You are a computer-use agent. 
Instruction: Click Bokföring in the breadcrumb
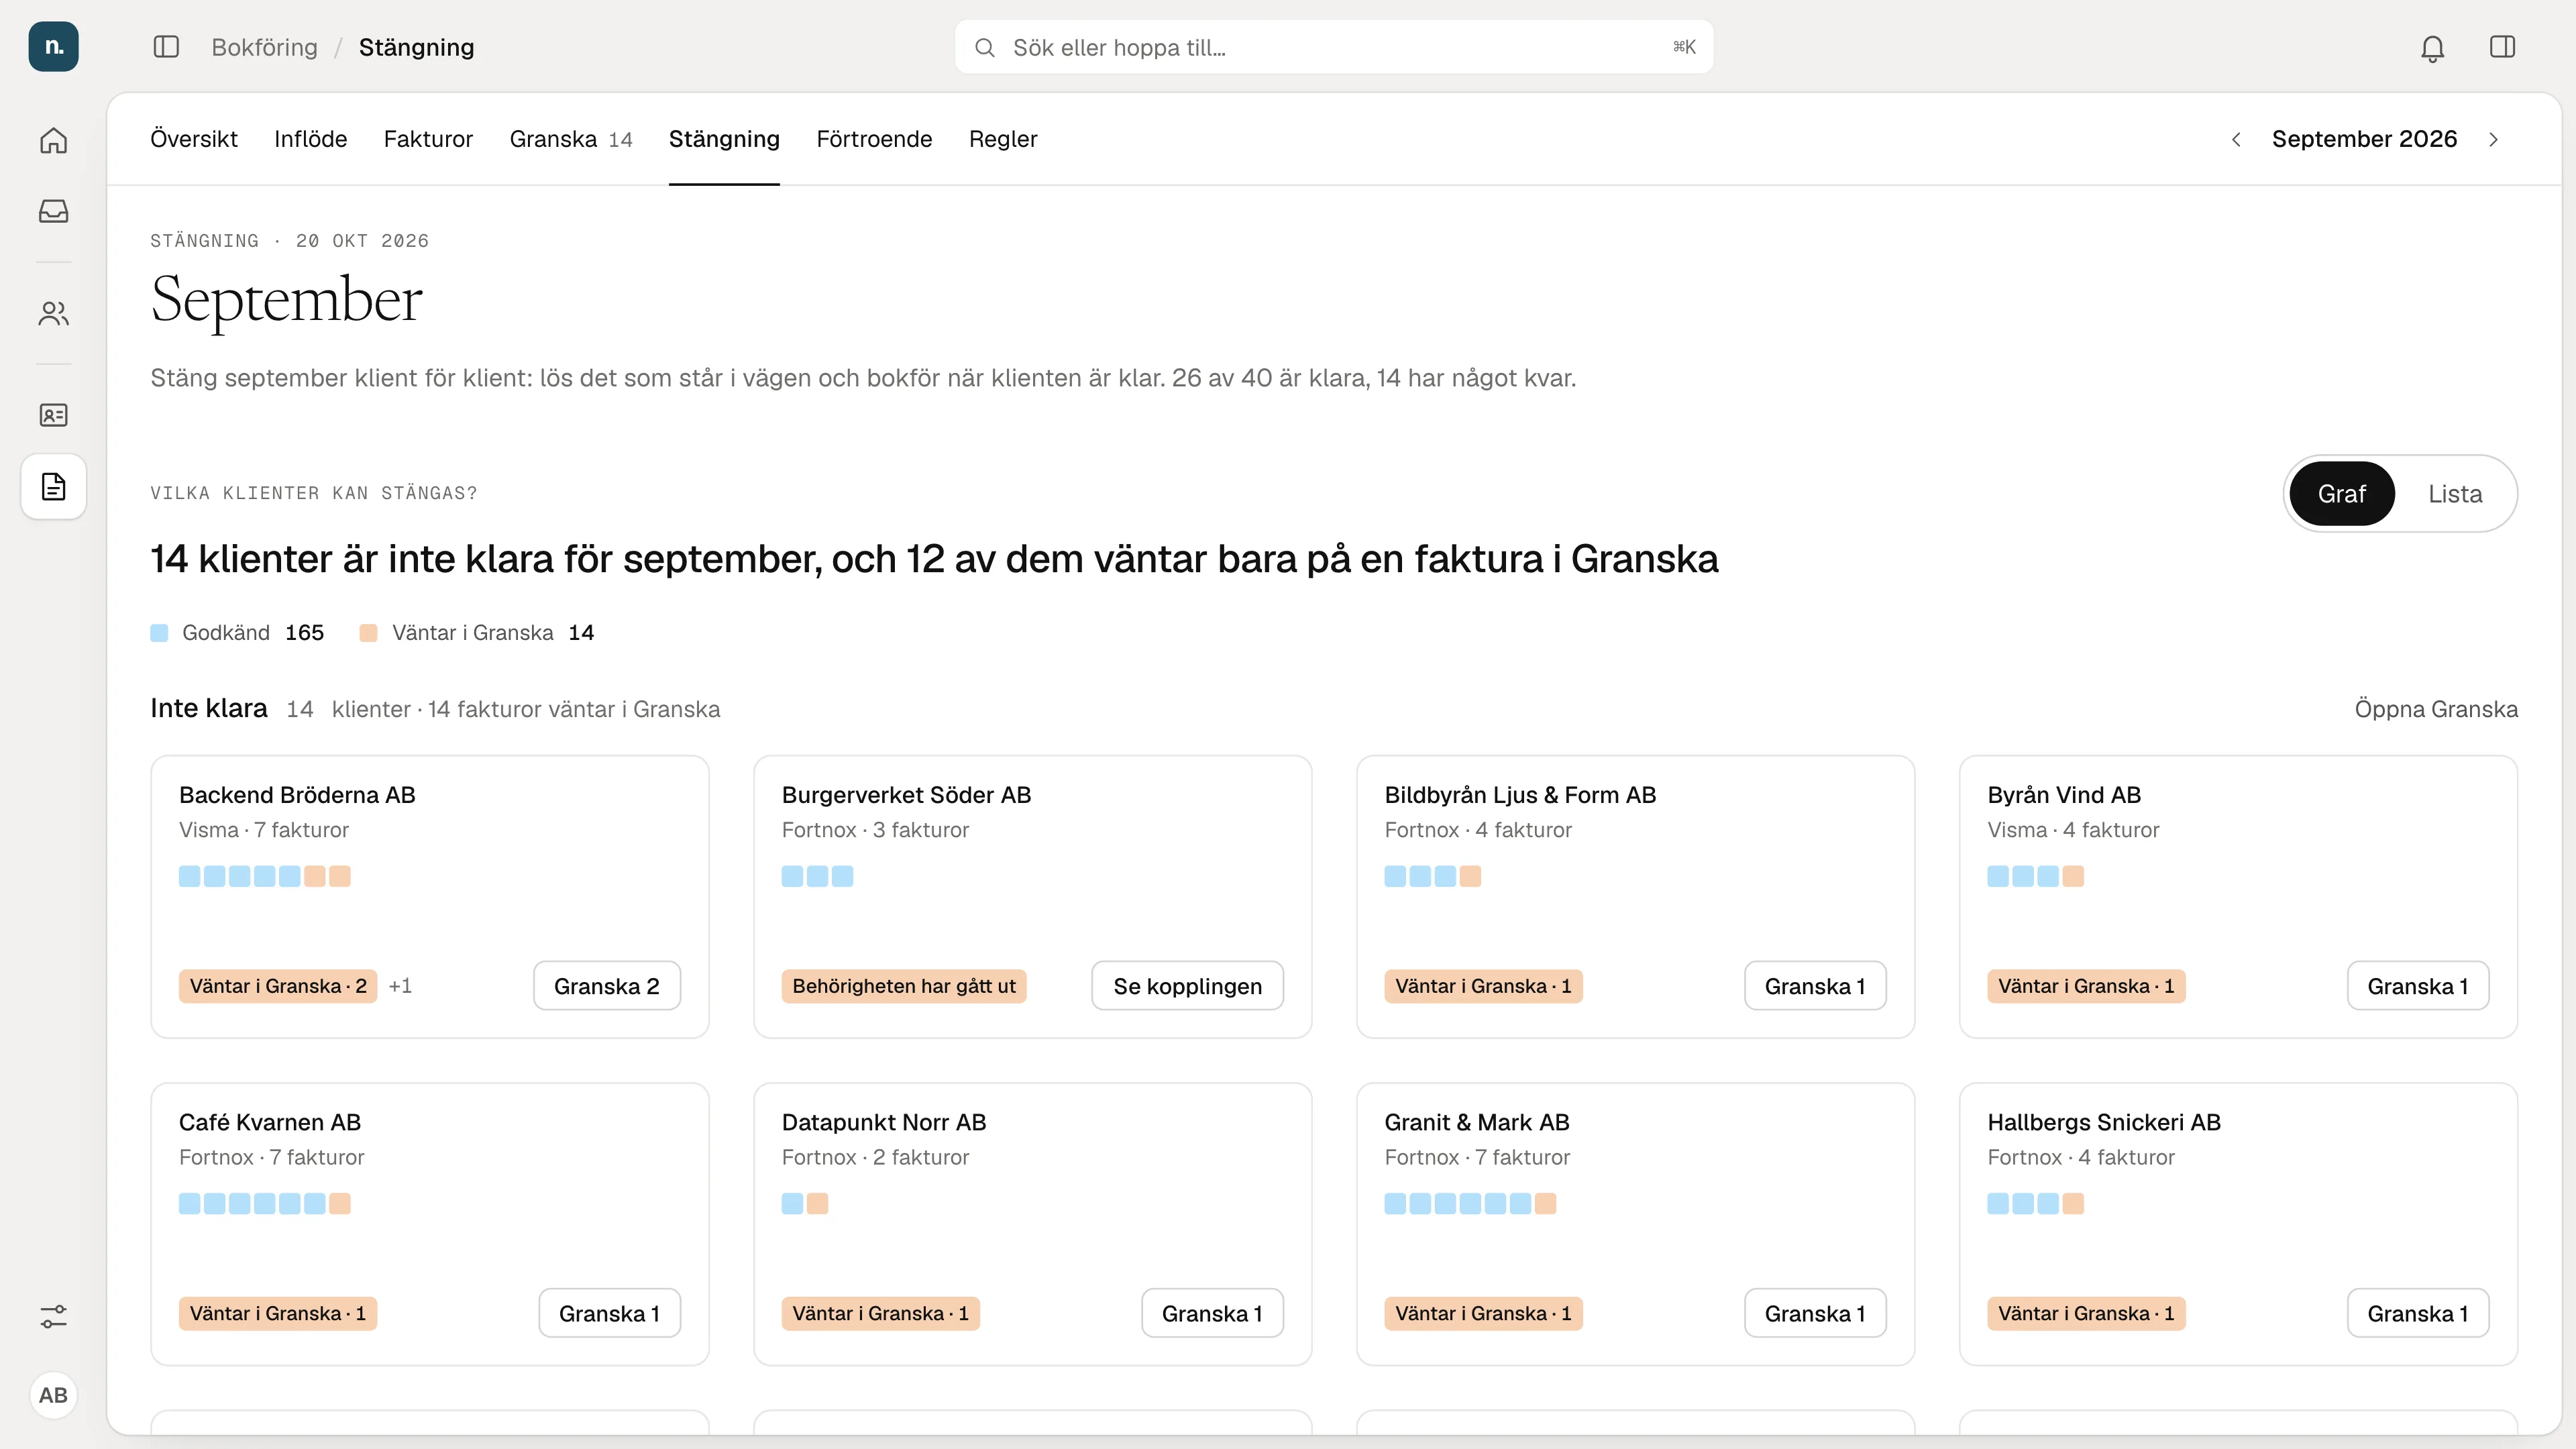(264, 47)
